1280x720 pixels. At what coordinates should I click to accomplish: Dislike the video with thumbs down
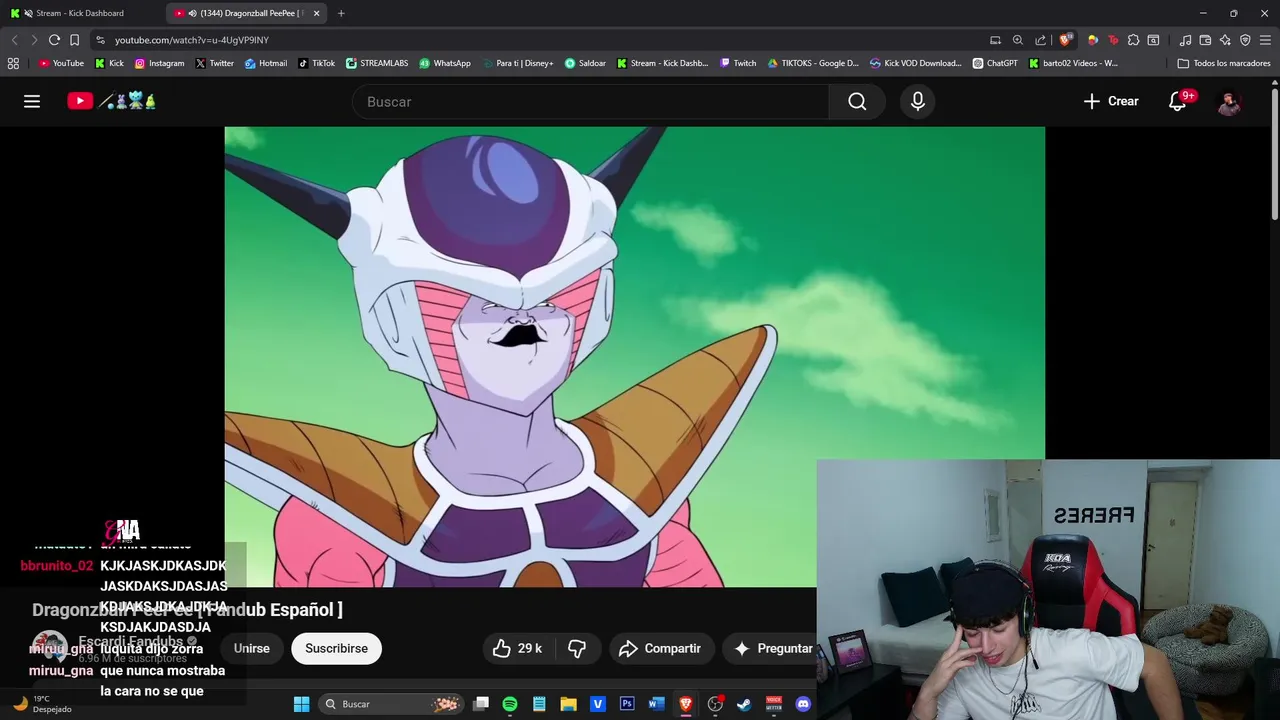pos(577,648)
